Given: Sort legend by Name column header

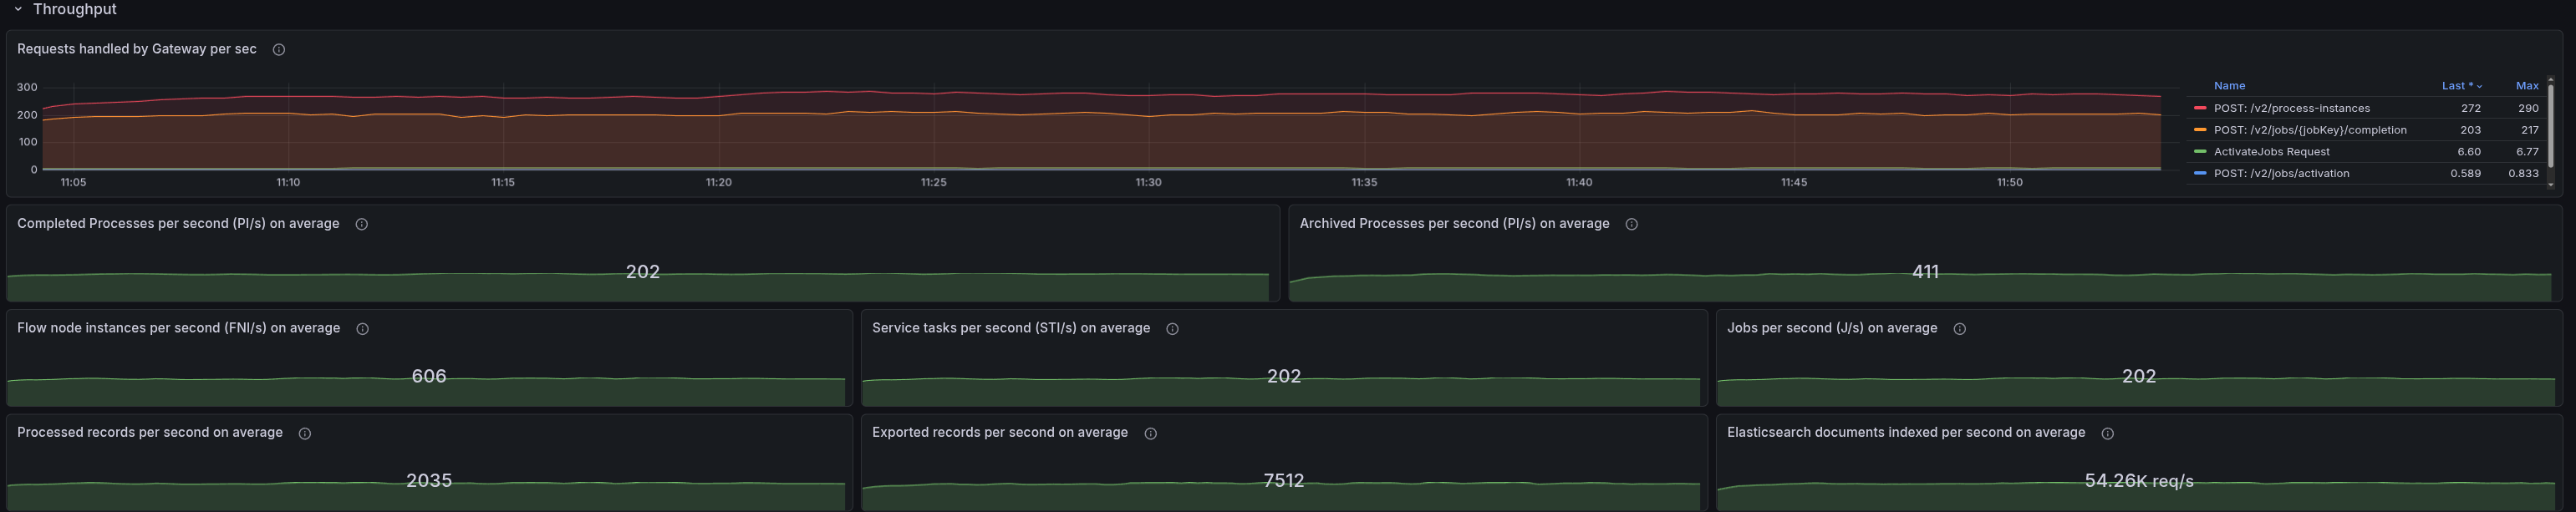Looking at the screenshot, I should click(2229, 86).
